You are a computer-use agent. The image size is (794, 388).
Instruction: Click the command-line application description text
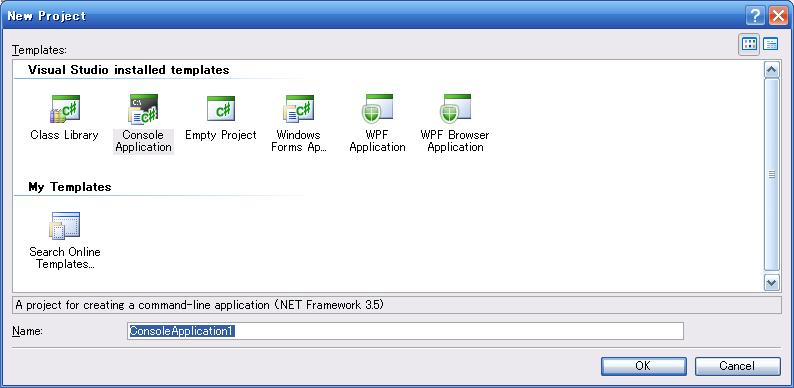(x=200, y=305)
